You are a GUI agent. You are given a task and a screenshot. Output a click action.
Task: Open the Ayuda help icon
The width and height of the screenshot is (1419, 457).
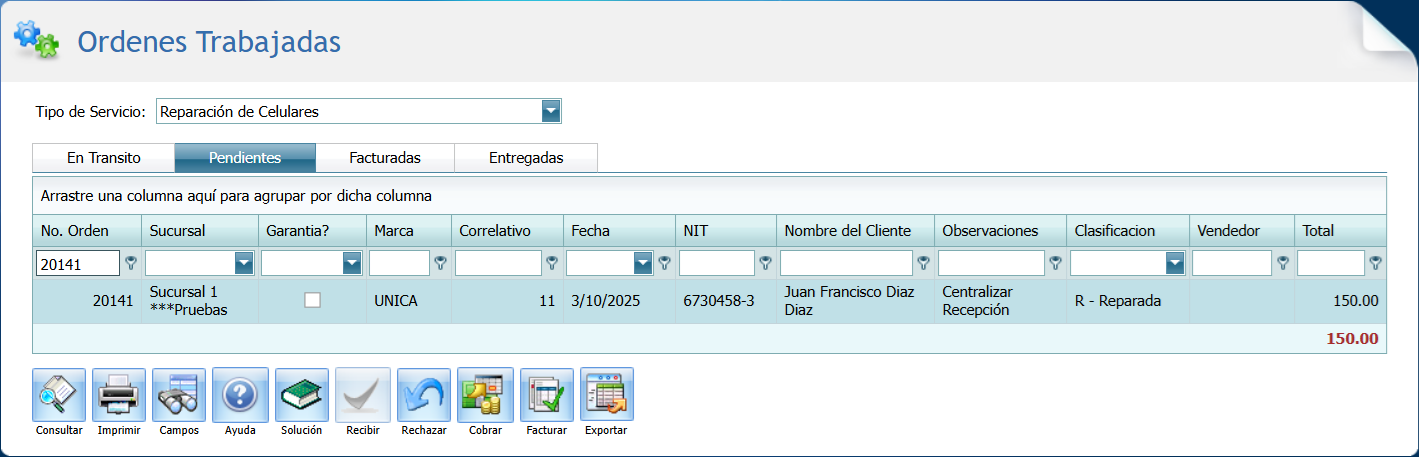pos(240,395)
